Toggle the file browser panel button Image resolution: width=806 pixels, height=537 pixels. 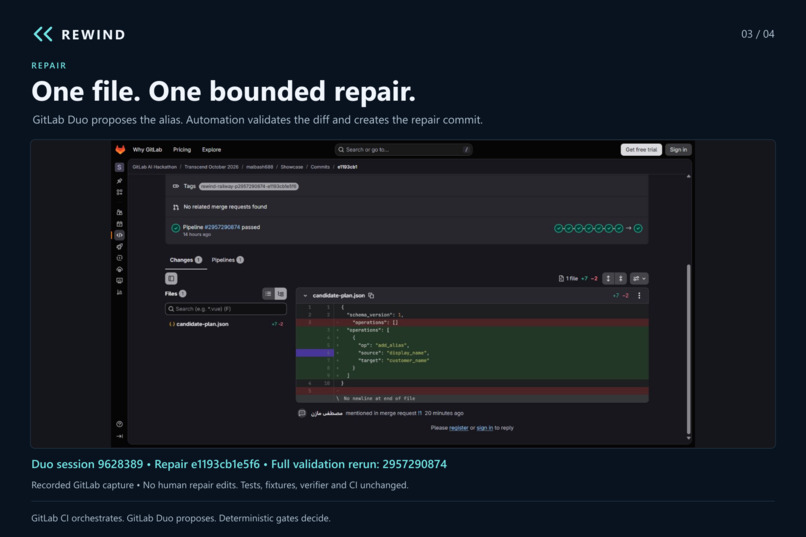coord(171,279)
